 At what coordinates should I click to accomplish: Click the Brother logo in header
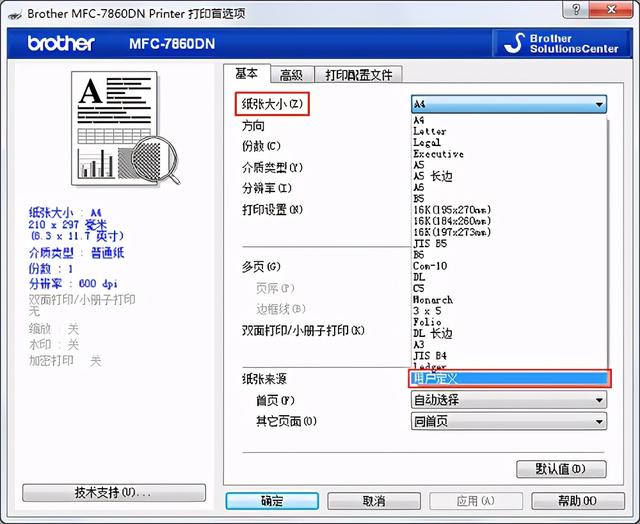pyautogui.click(x=61, y=44)
